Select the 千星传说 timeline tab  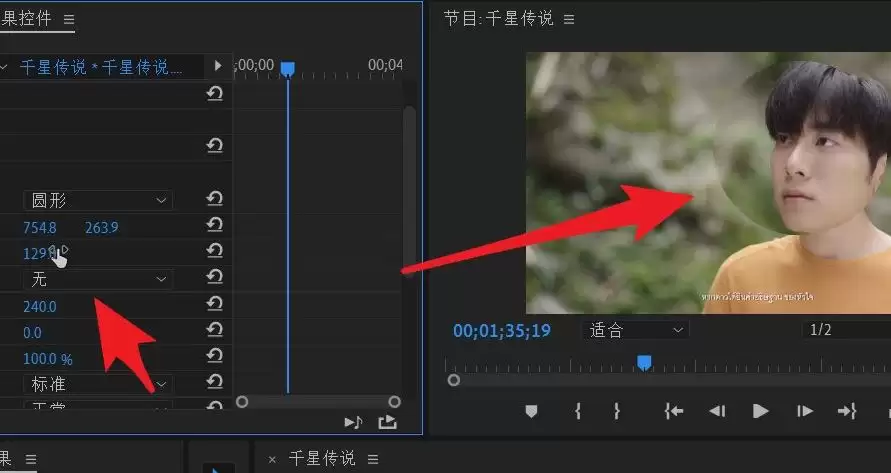click(322, 458)
